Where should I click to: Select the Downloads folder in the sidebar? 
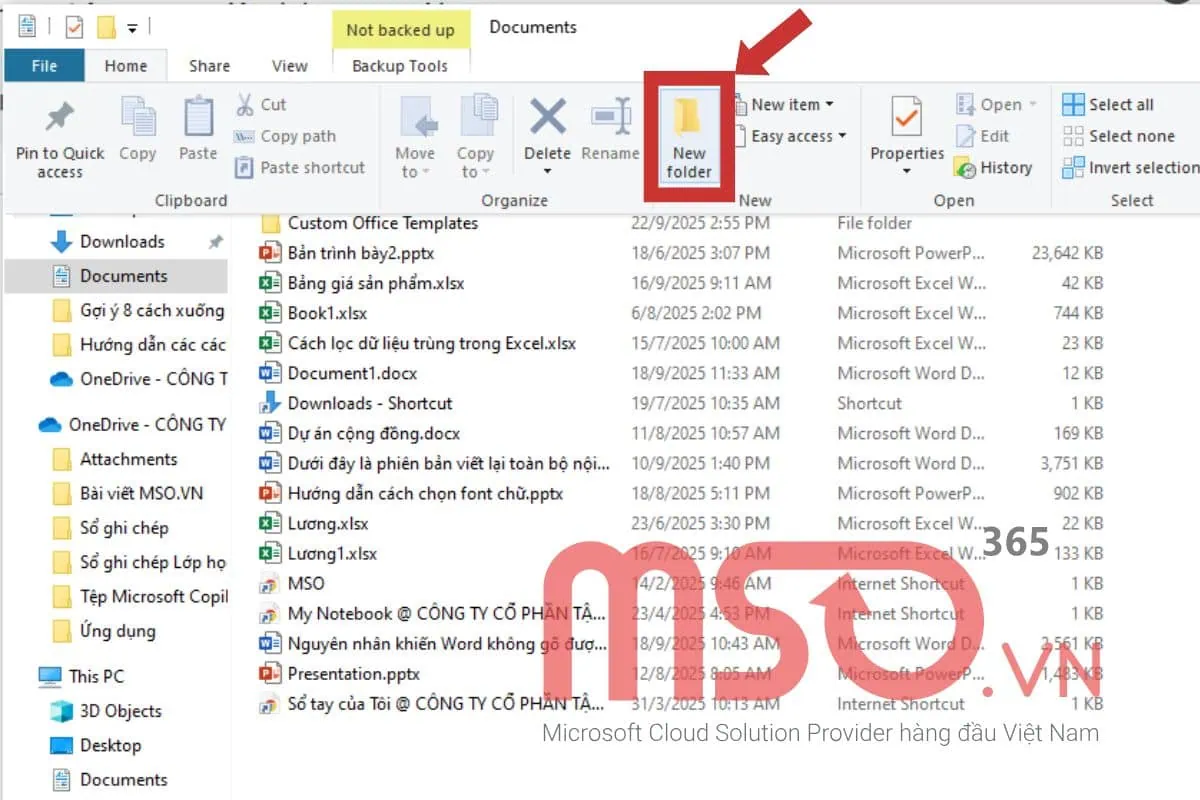(122, 241)
